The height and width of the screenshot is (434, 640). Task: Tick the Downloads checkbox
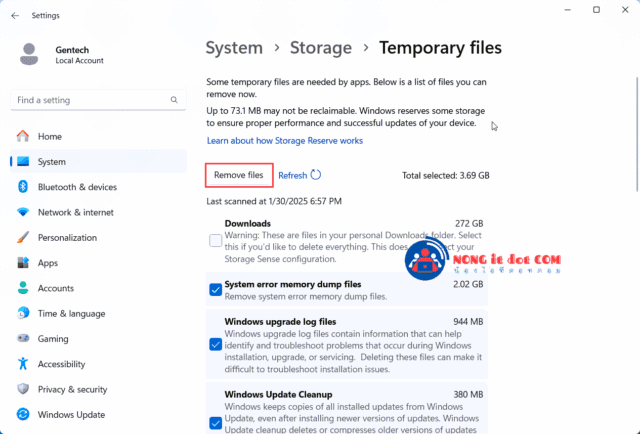coord(216,240)
